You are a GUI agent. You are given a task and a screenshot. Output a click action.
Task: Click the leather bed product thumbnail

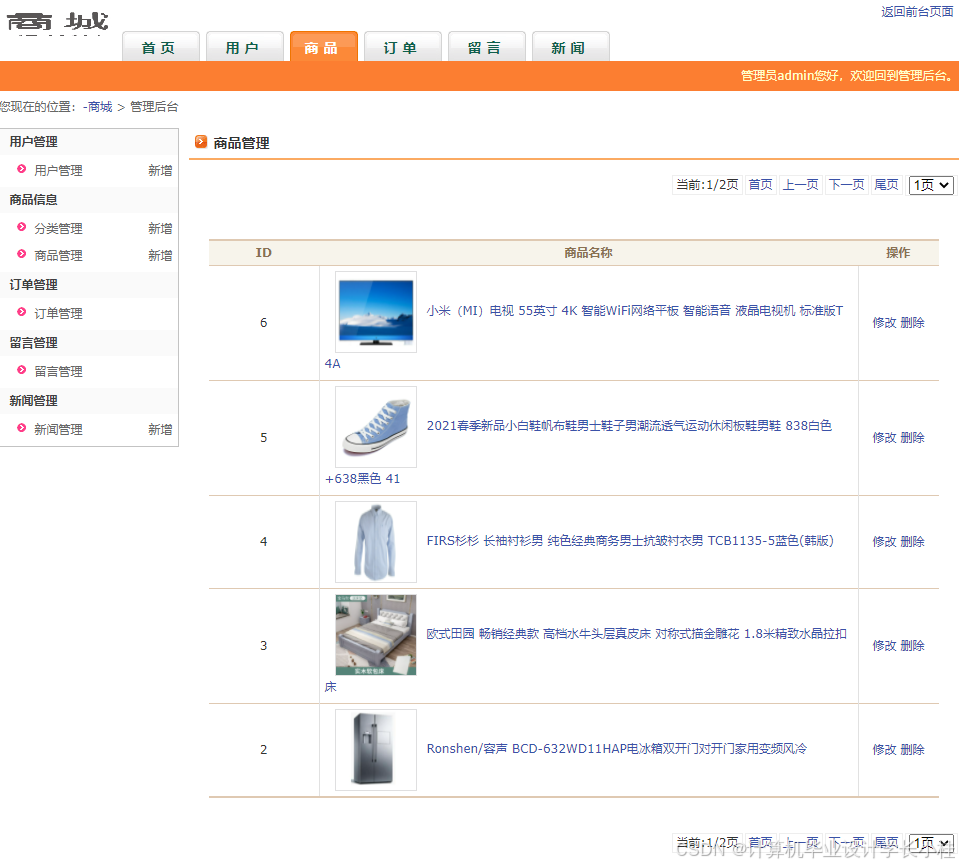tap(376, 635)
